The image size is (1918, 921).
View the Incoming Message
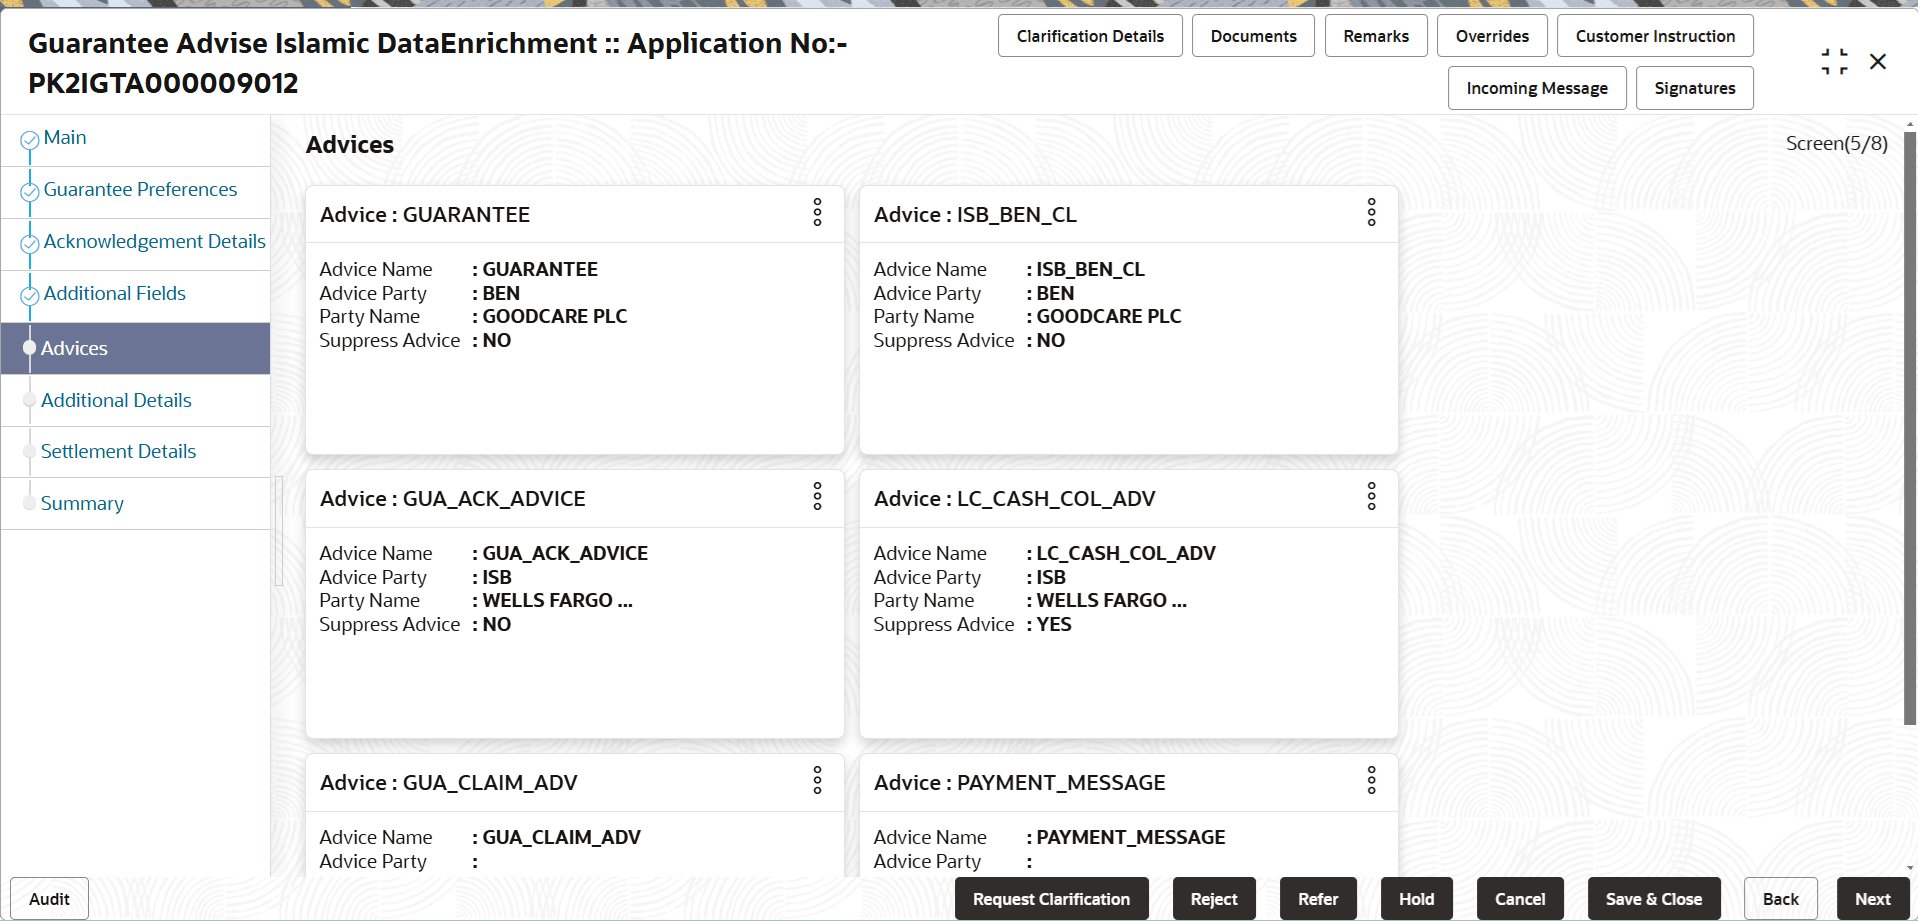tap(1537, 88)
